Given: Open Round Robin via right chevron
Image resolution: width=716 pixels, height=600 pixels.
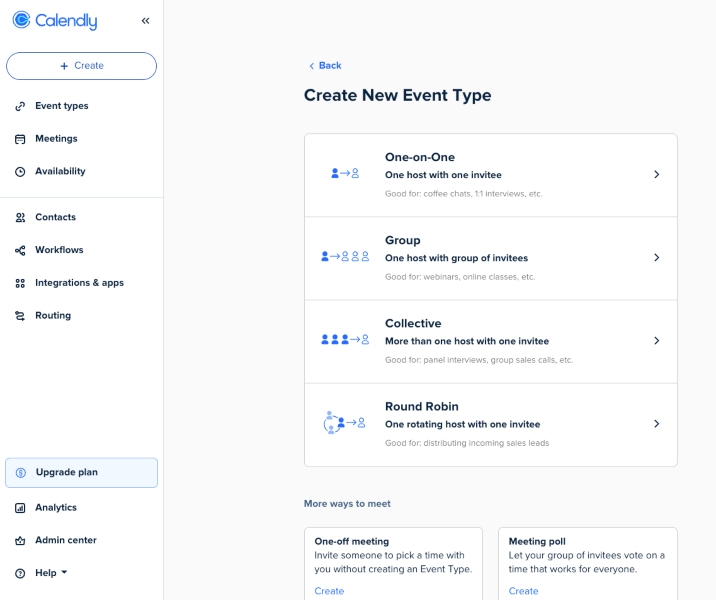Looking at the screenshot, I should pyautogui.click(x=656, y=424).
